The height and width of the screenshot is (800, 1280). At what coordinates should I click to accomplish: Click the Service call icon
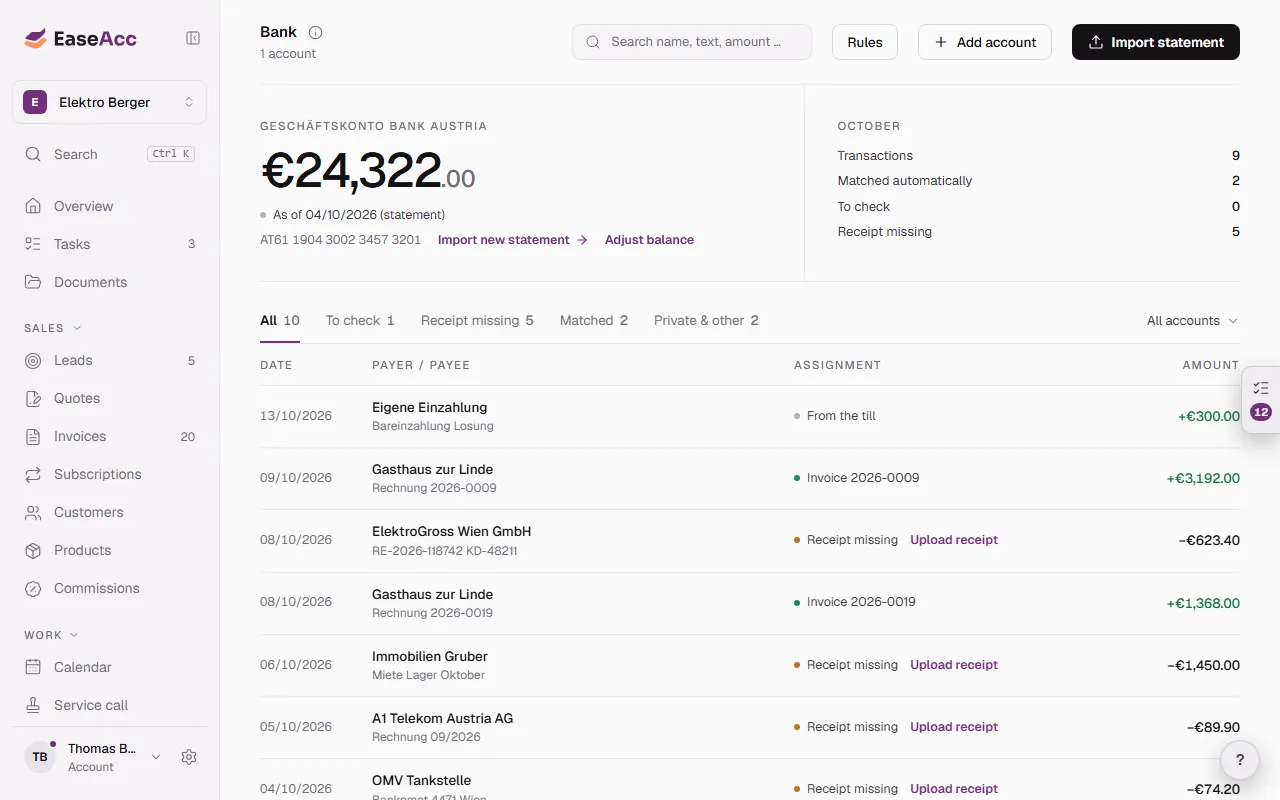[33, 705]
